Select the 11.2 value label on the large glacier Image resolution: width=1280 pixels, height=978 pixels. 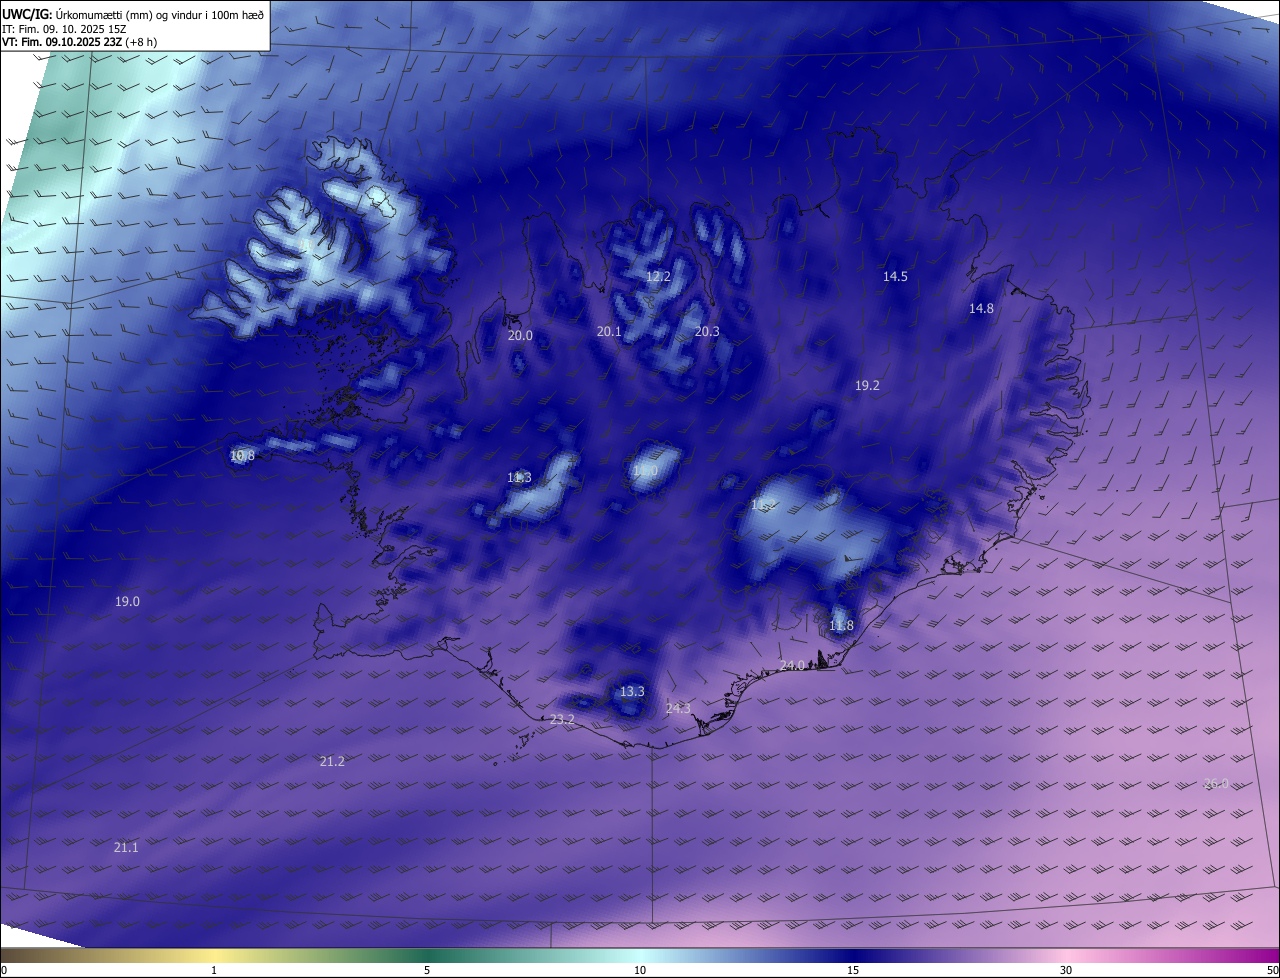pyautogui.click(x=763, y=506)
